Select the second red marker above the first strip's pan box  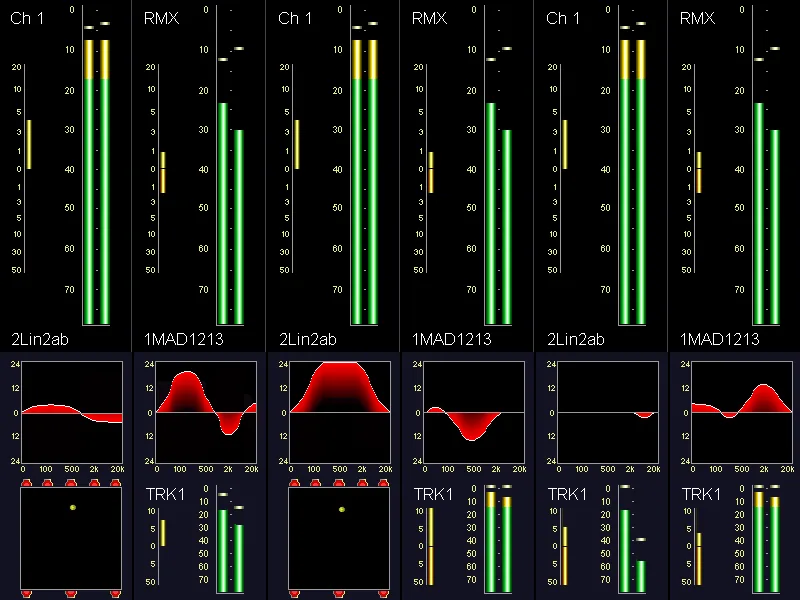pos(47,483)
